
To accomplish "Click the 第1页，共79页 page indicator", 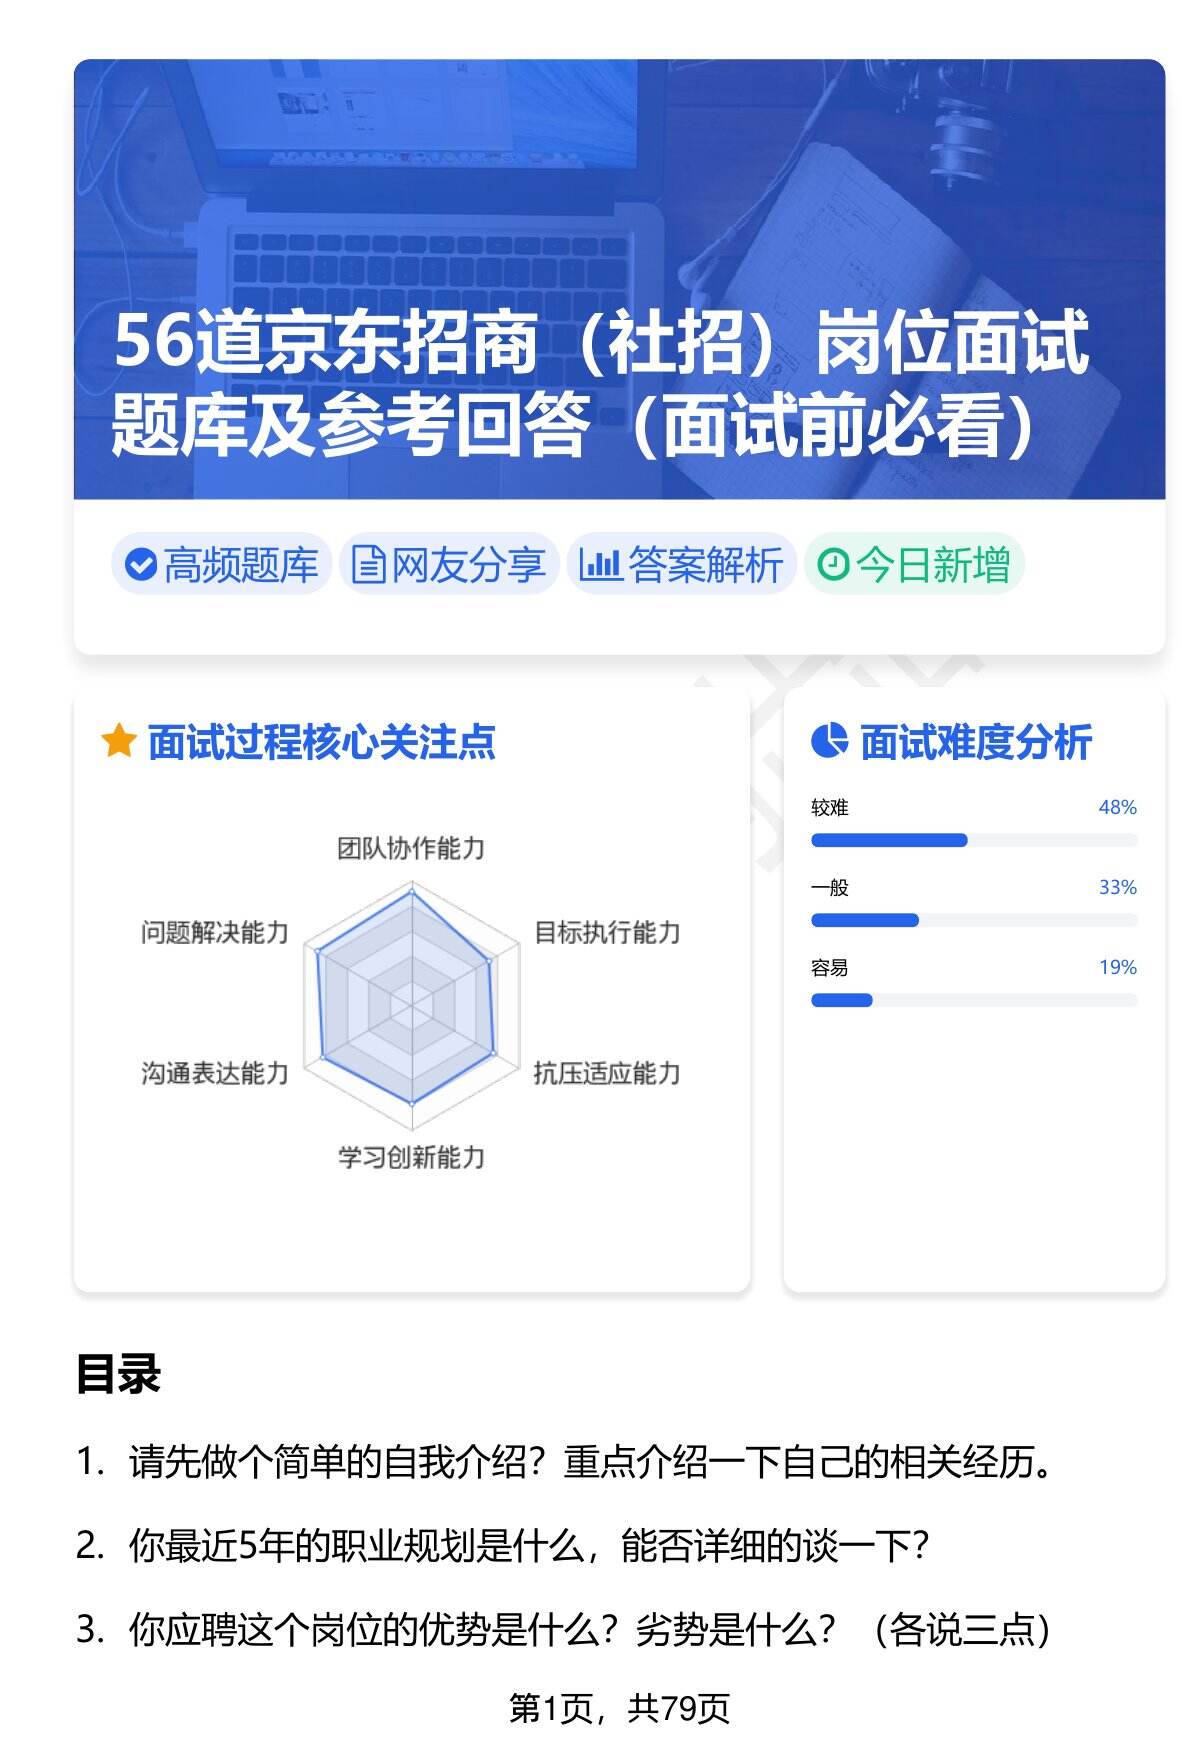I will (619, 1709).
